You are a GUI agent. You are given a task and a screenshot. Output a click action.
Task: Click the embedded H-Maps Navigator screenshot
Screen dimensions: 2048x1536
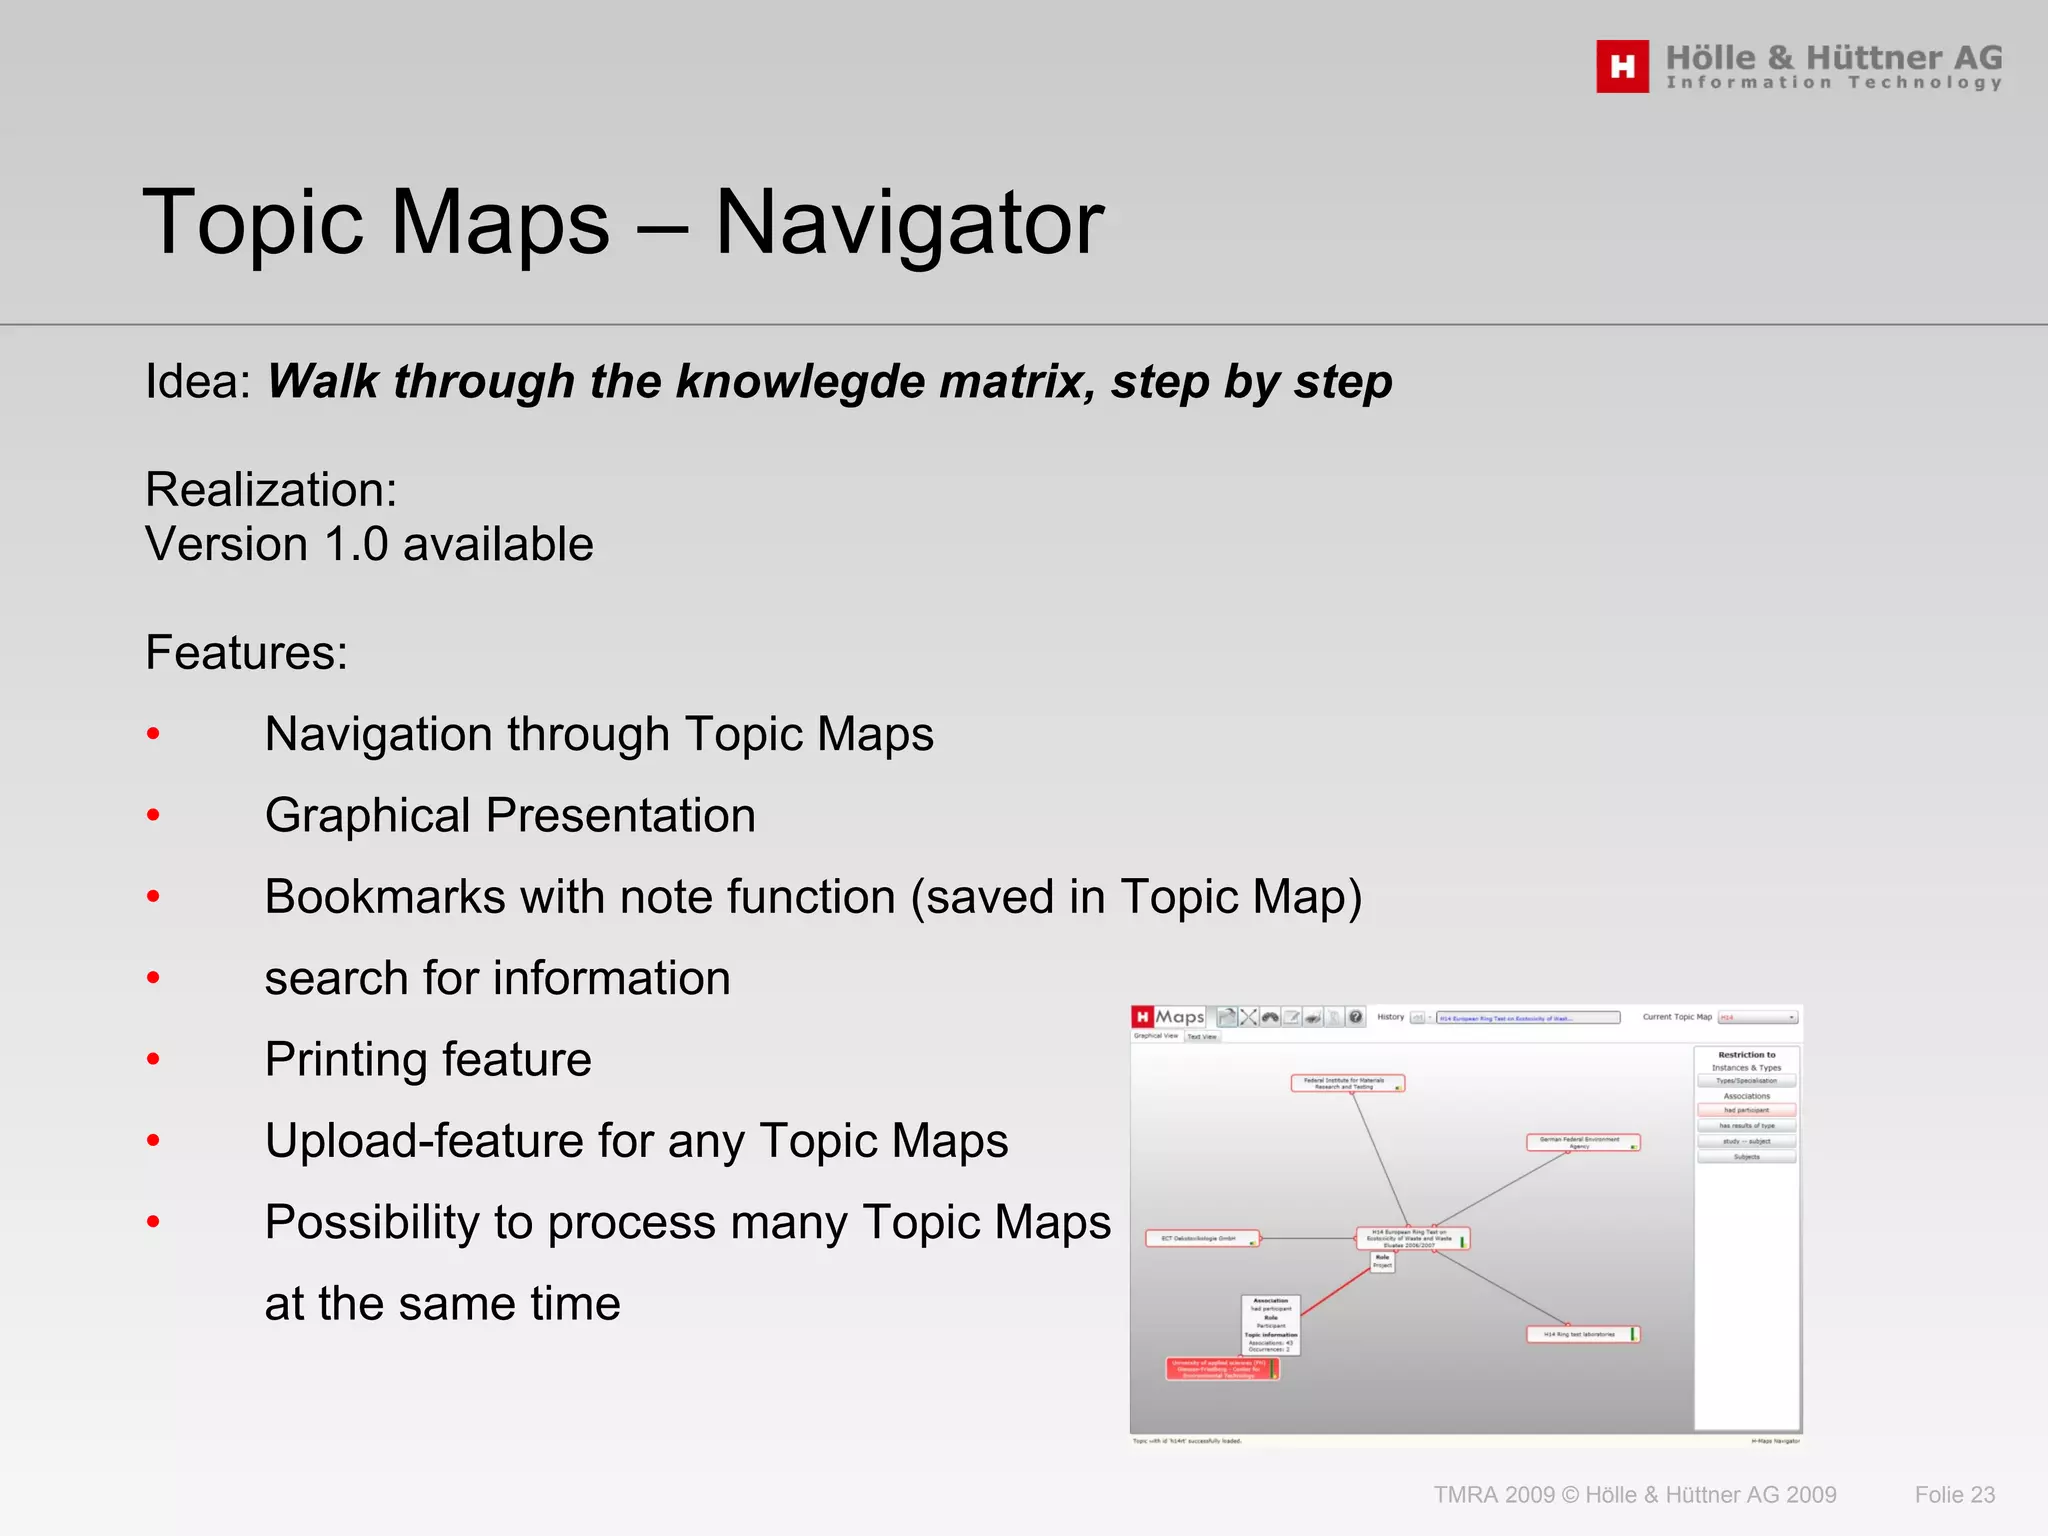click(x=1466, y=1225)
